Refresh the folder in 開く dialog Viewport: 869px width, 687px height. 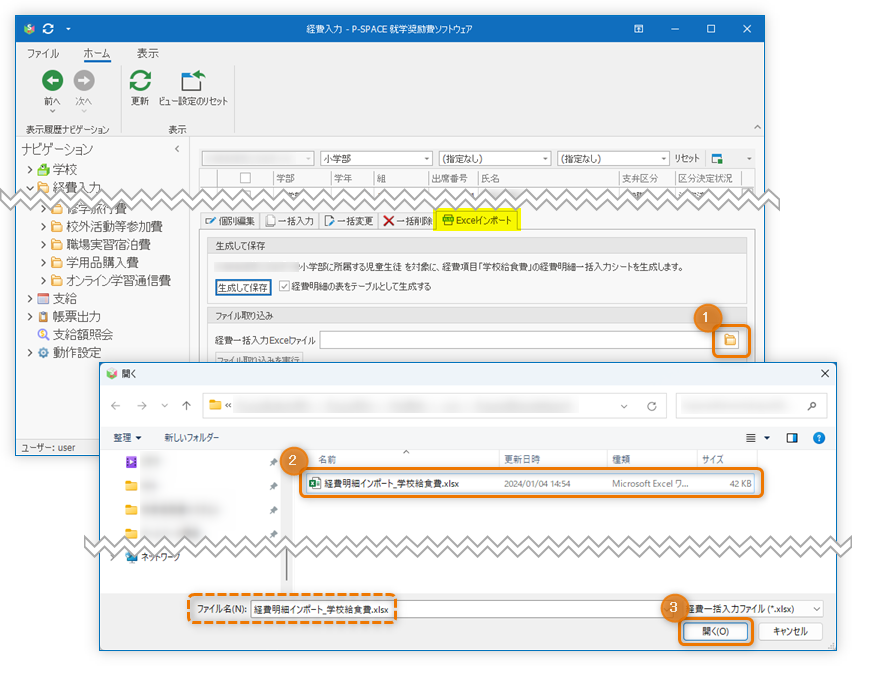point(652,406)
